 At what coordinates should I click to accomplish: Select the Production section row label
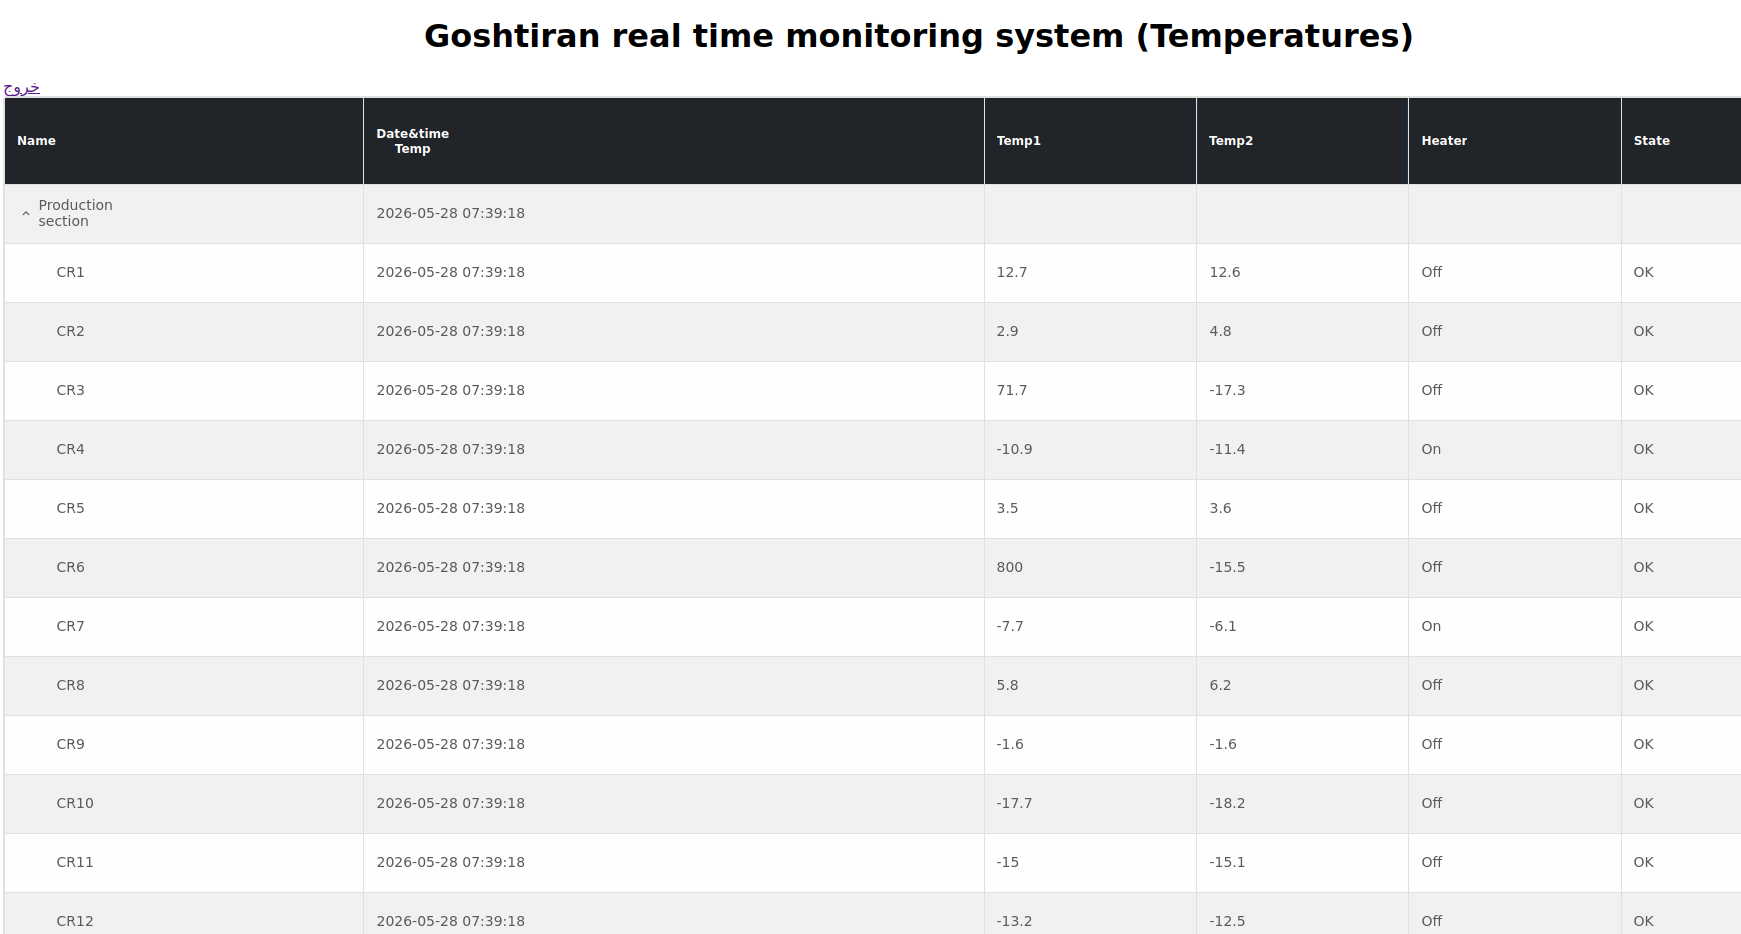75,213
